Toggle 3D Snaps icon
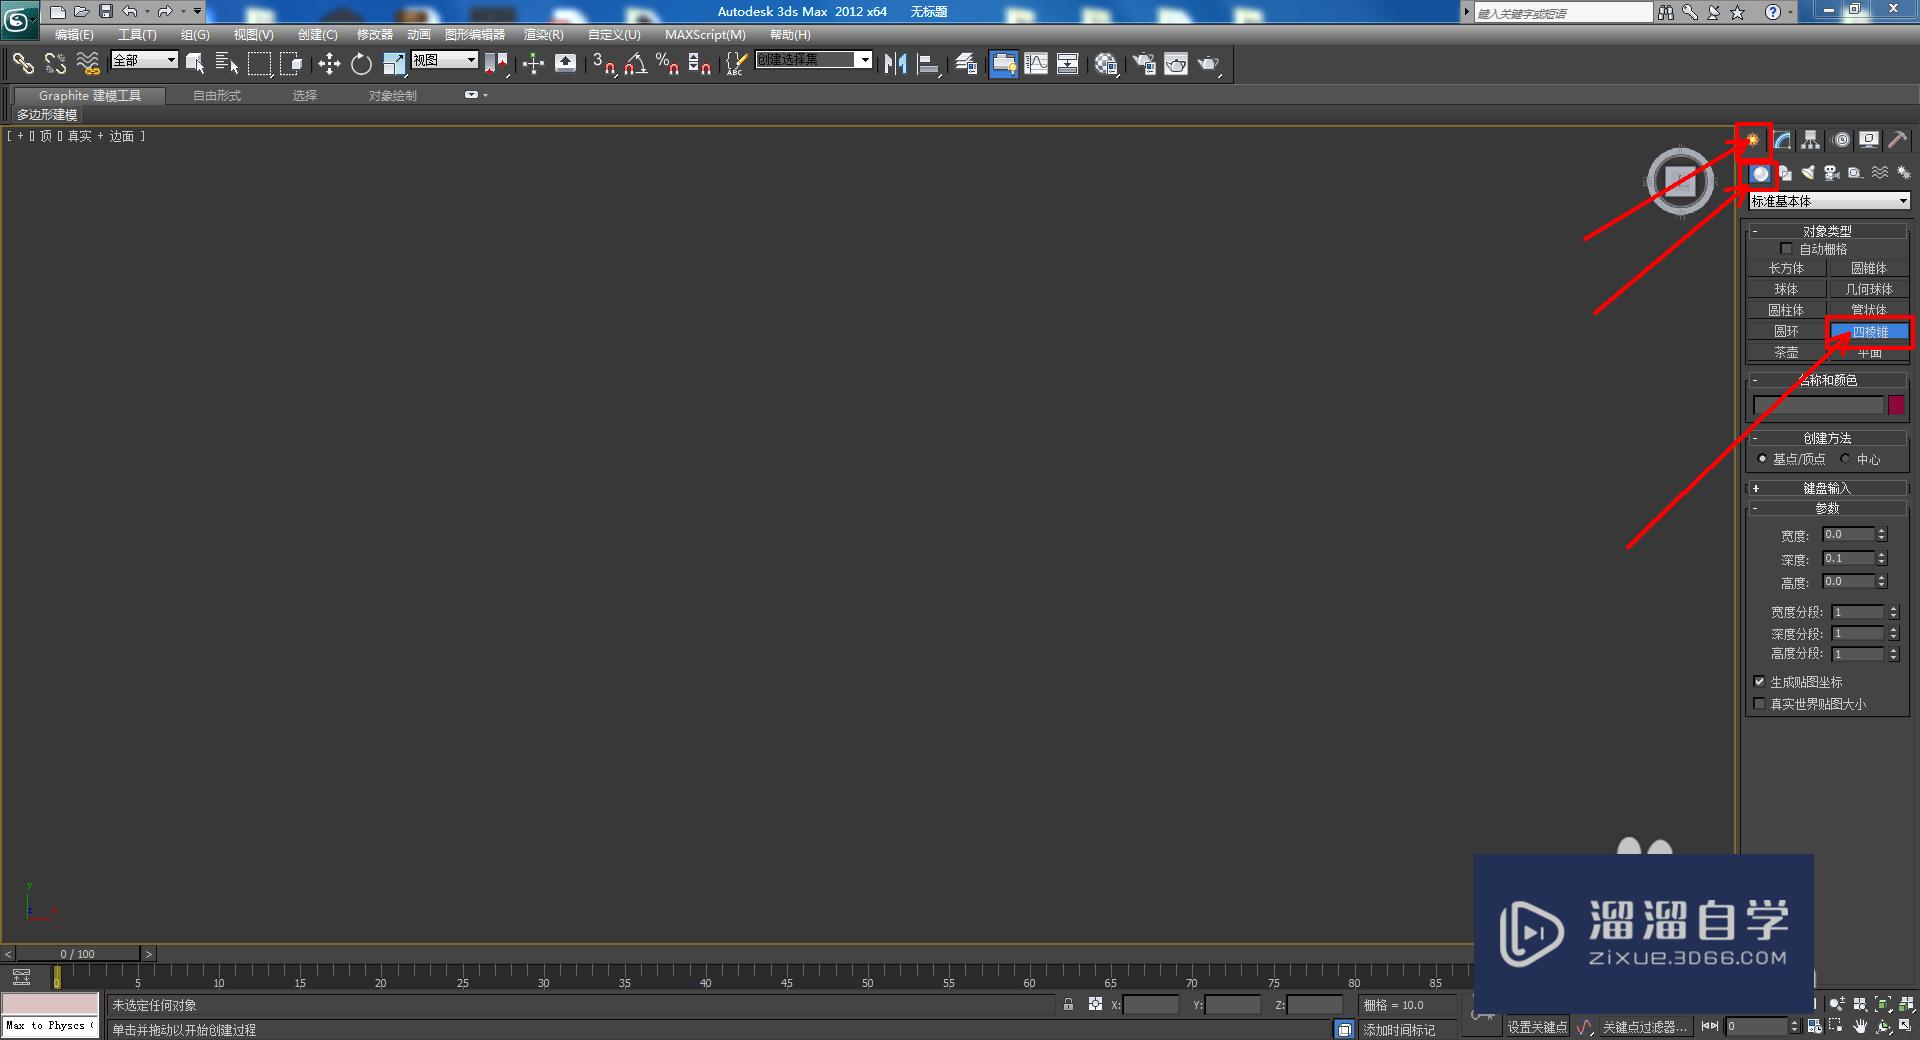This screenshot has height=1040, width=1920. [603, 64]
